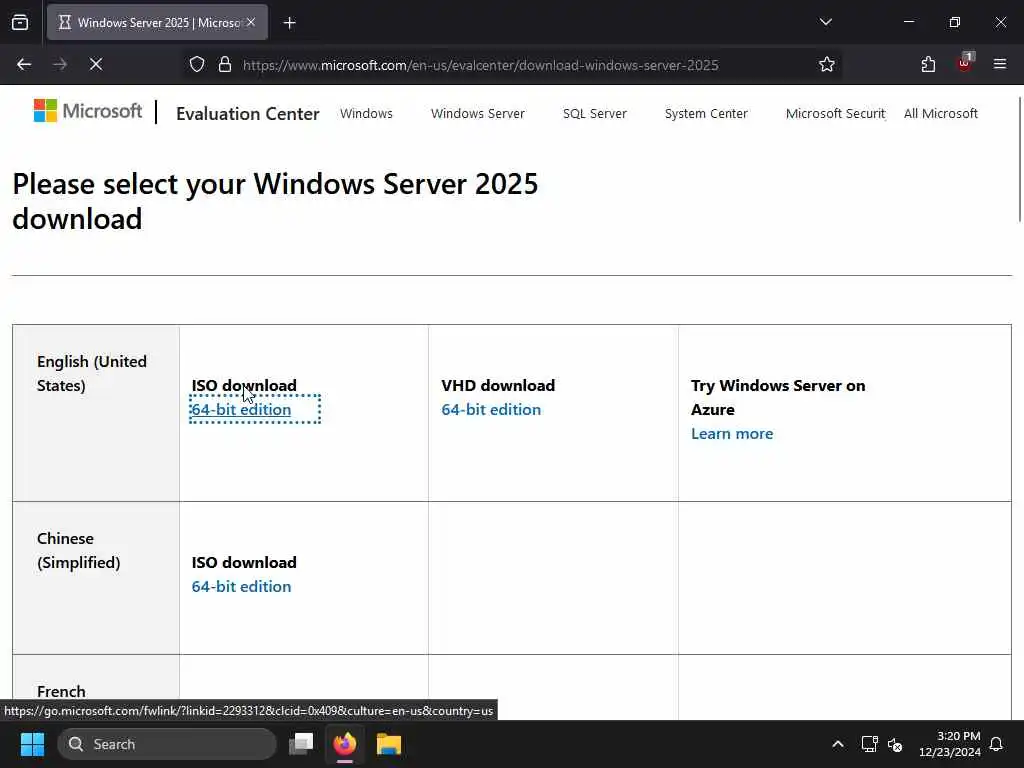
Task: Open the Microsoft Security nav menu
Action: [x=835, y=114]
